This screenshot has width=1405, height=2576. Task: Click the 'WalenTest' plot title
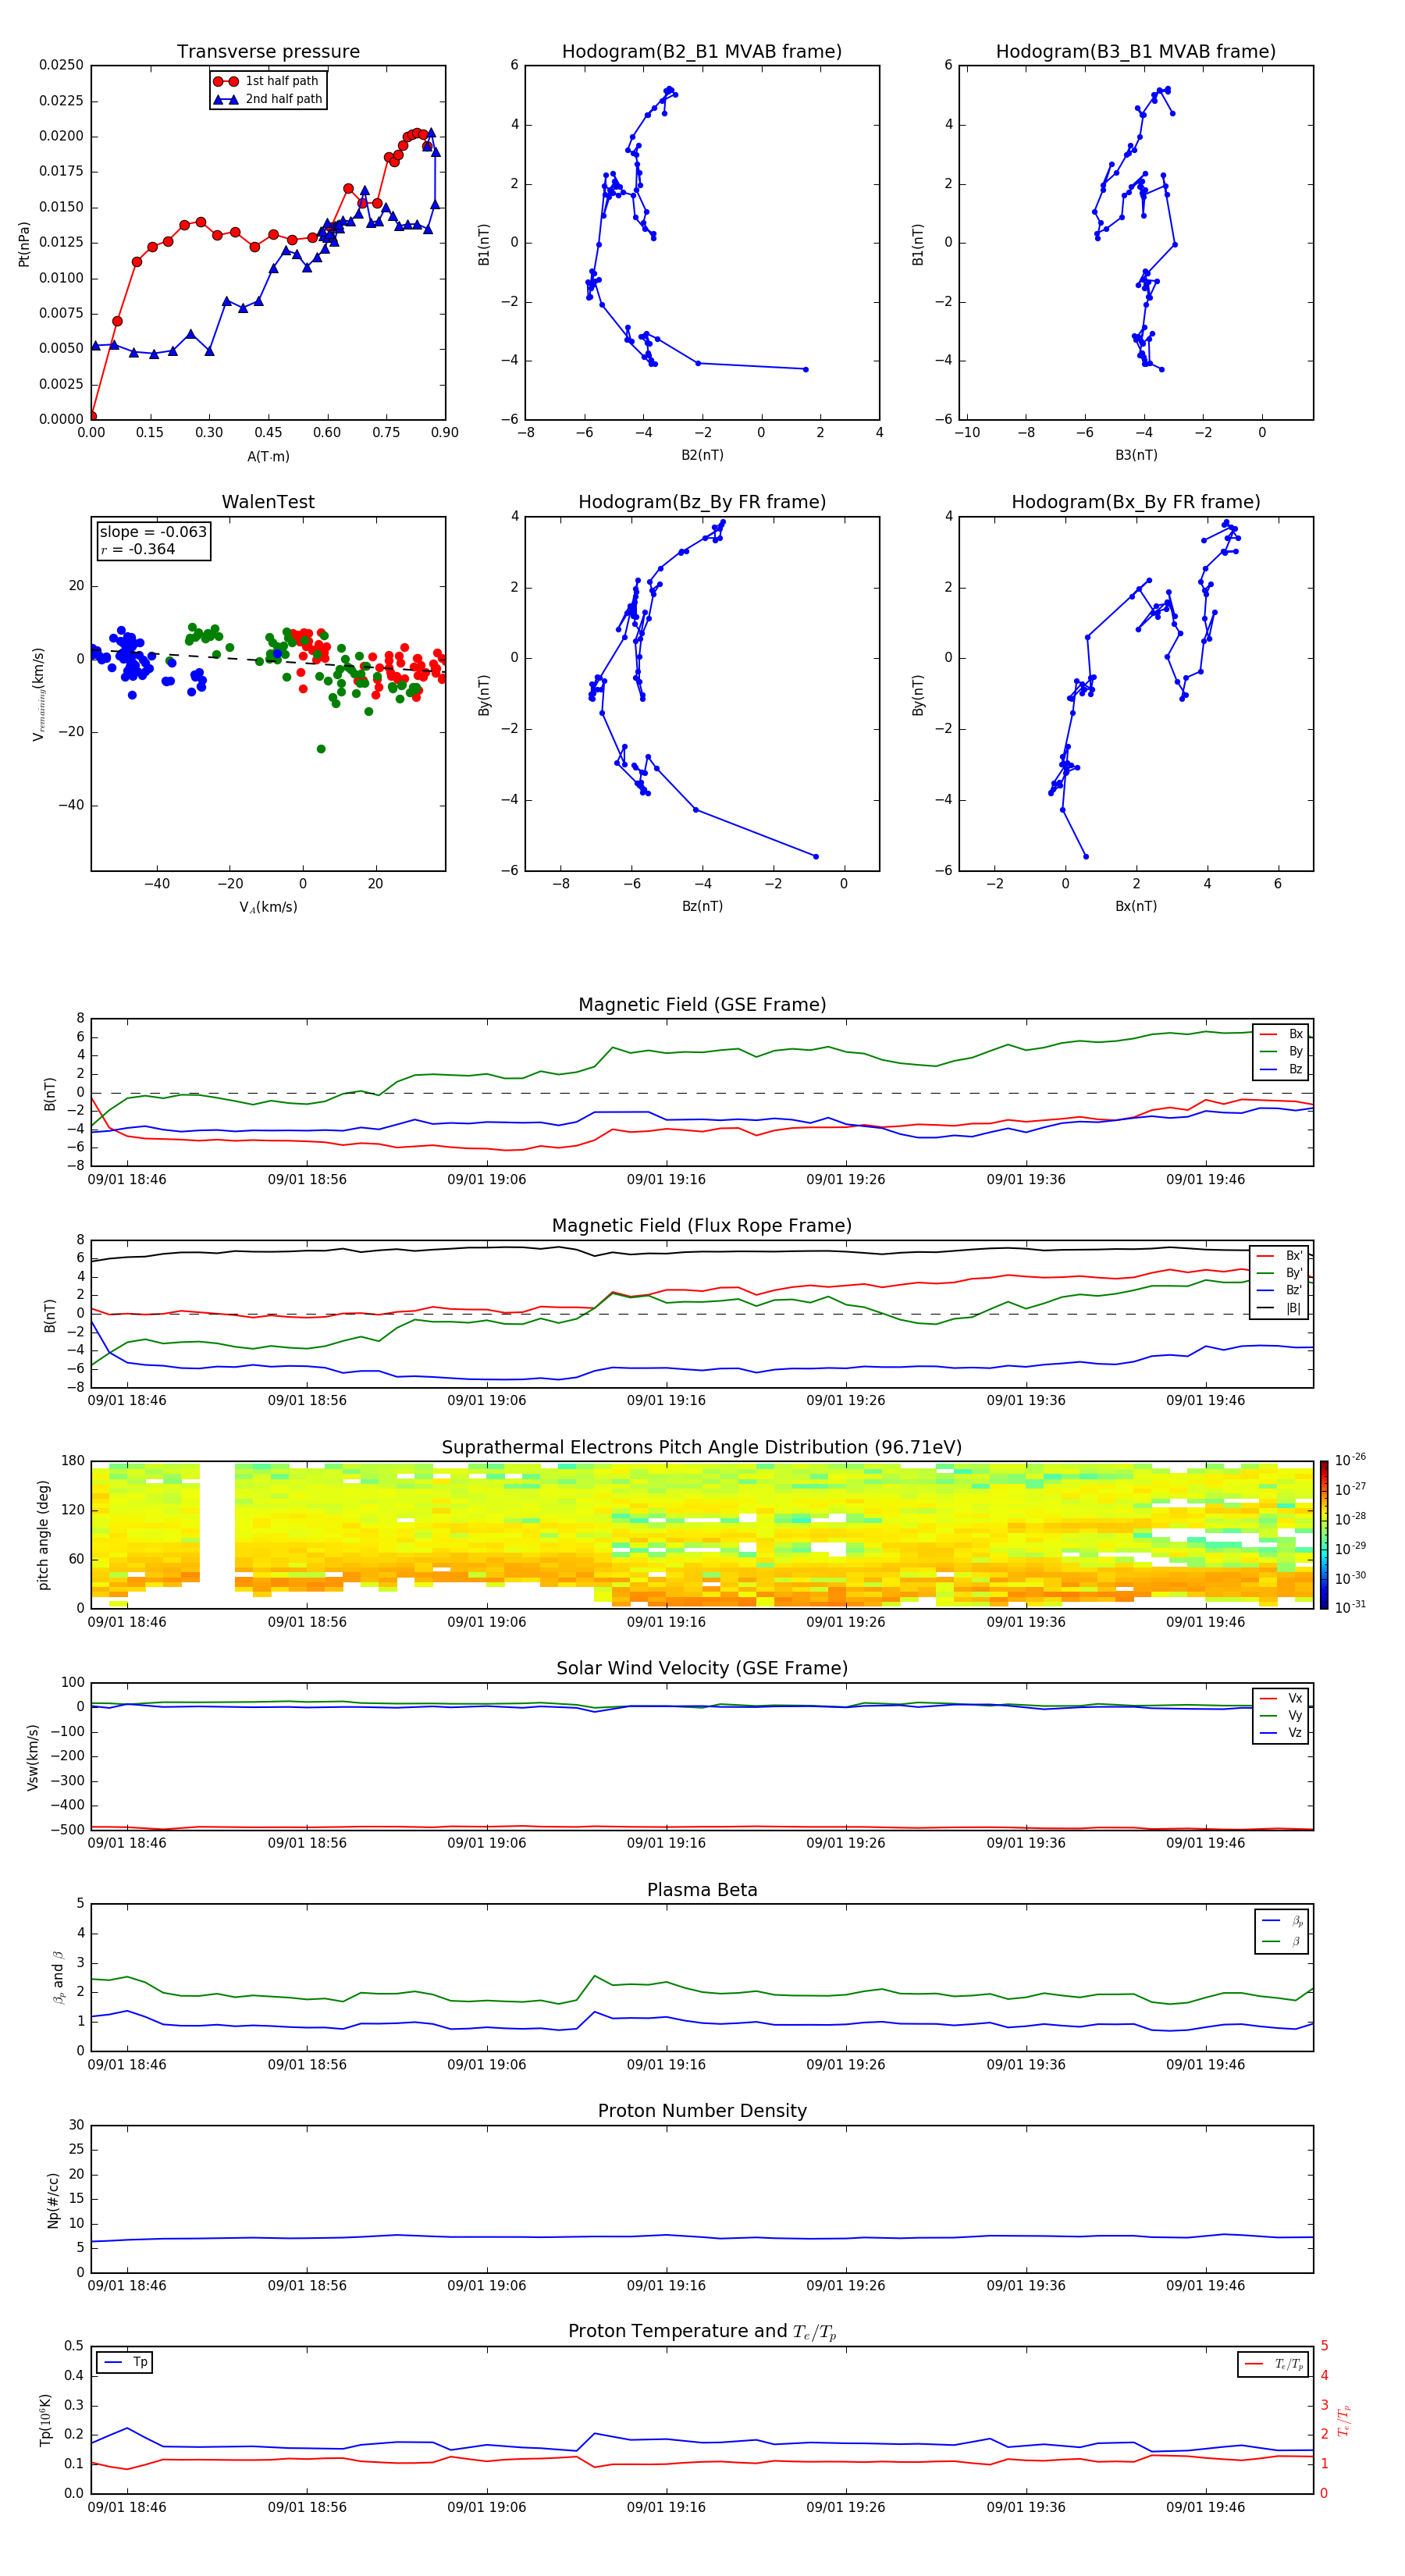click(x=268, y=502)
